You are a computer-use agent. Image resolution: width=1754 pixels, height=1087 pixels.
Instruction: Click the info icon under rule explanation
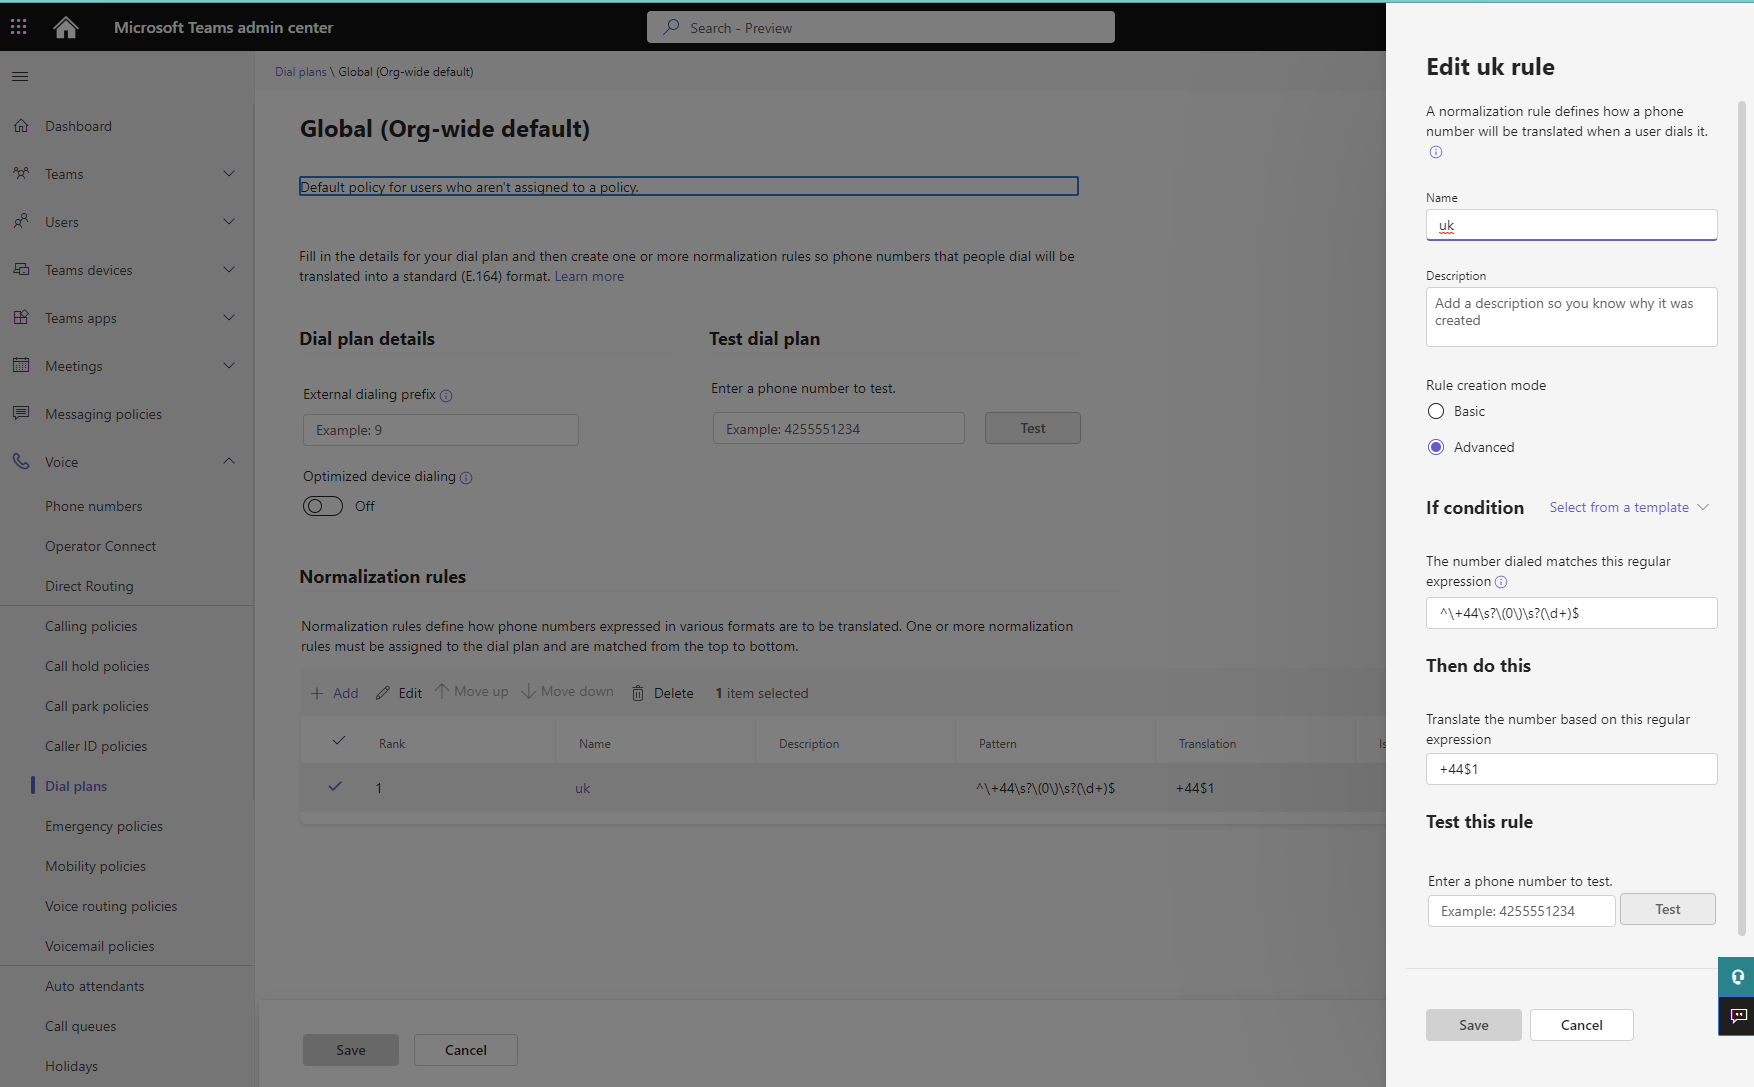[x=1436, y=152]
